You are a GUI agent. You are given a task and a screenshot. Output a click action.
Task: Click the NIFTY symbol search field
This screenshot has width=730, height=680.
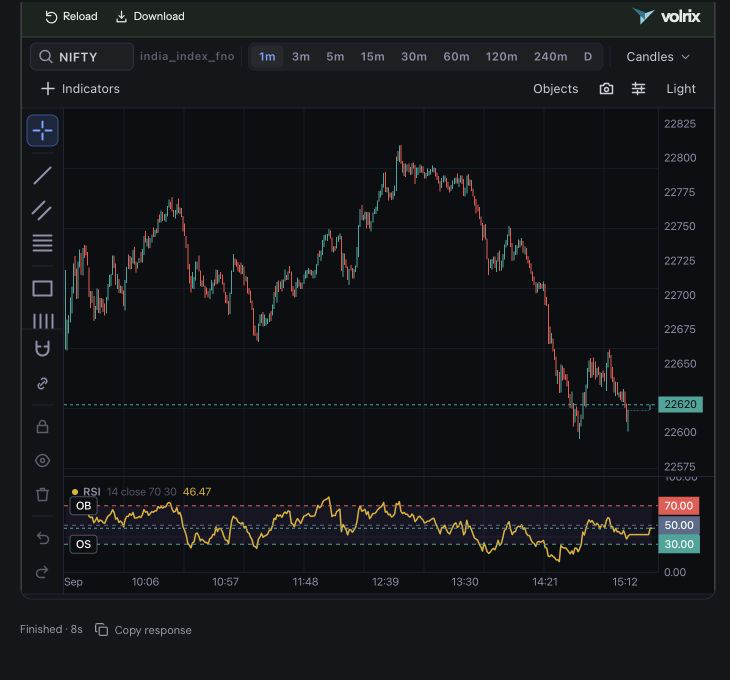click(x=82, y=57)
